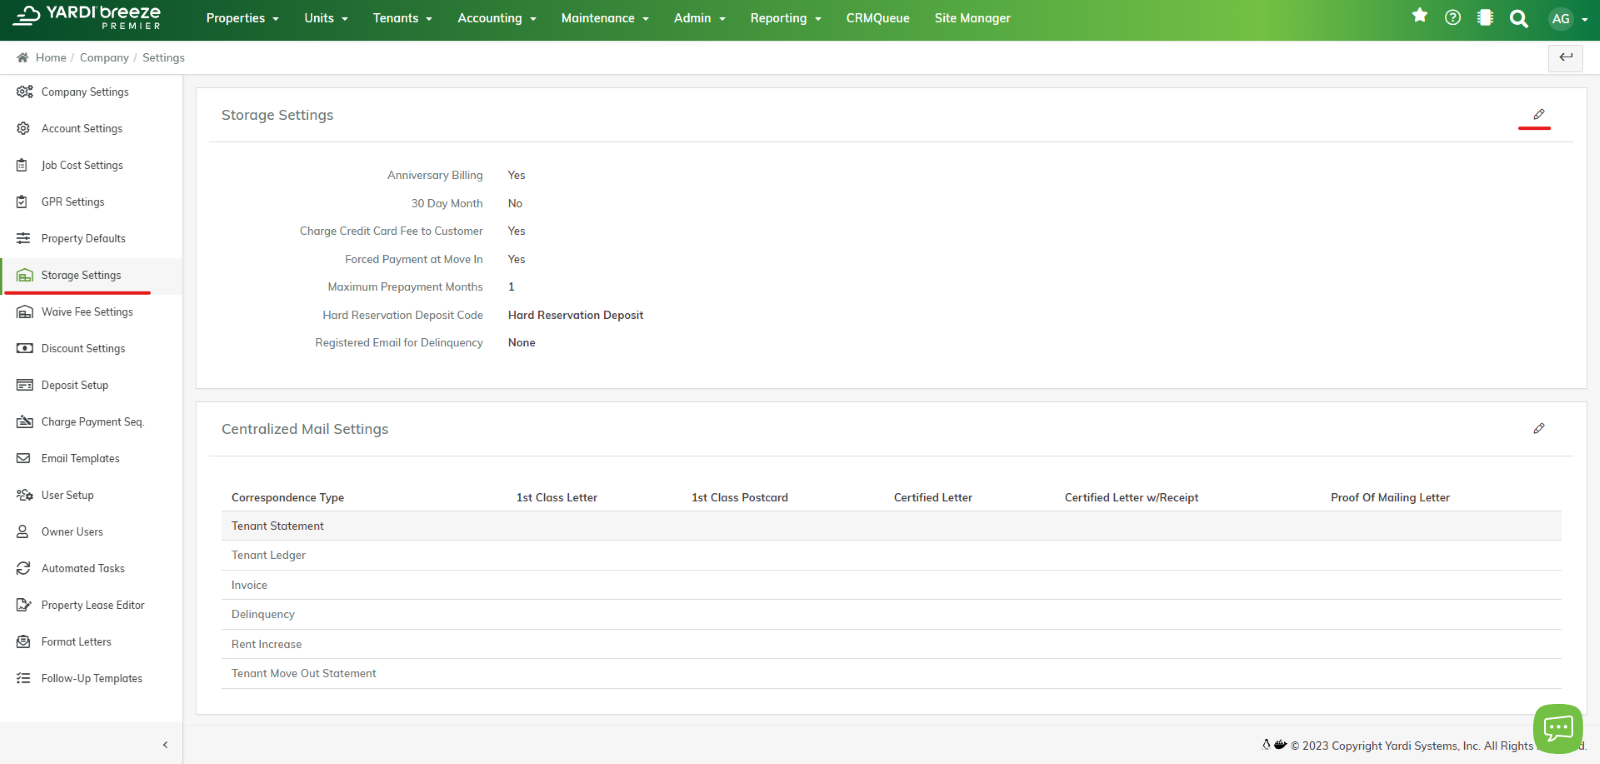The width and height of the screenshot is (1600, 764).
Task: Open favorites star icon in header
Action: tap(1419, 16)
